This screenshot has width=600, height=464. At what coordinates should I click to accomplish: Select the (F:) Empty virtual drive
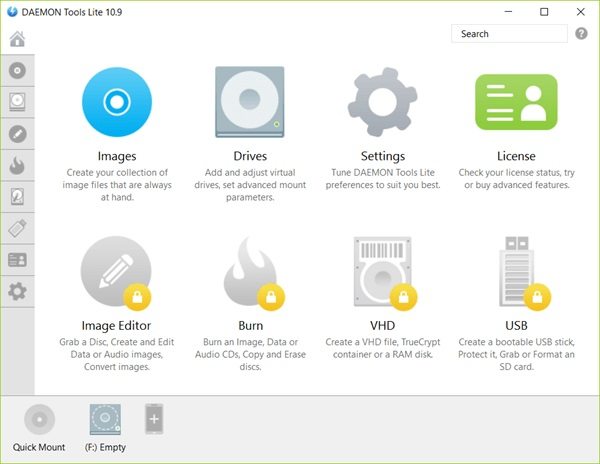(x=105, y=419)
